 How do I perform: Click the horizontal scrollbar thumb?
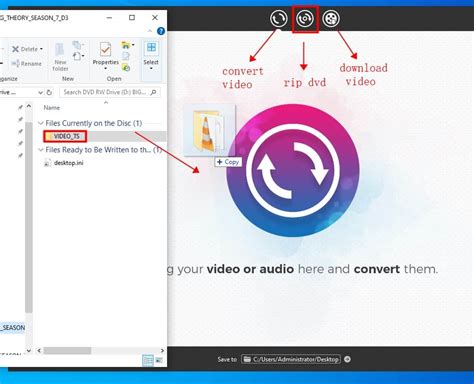[x=67, y=351]
